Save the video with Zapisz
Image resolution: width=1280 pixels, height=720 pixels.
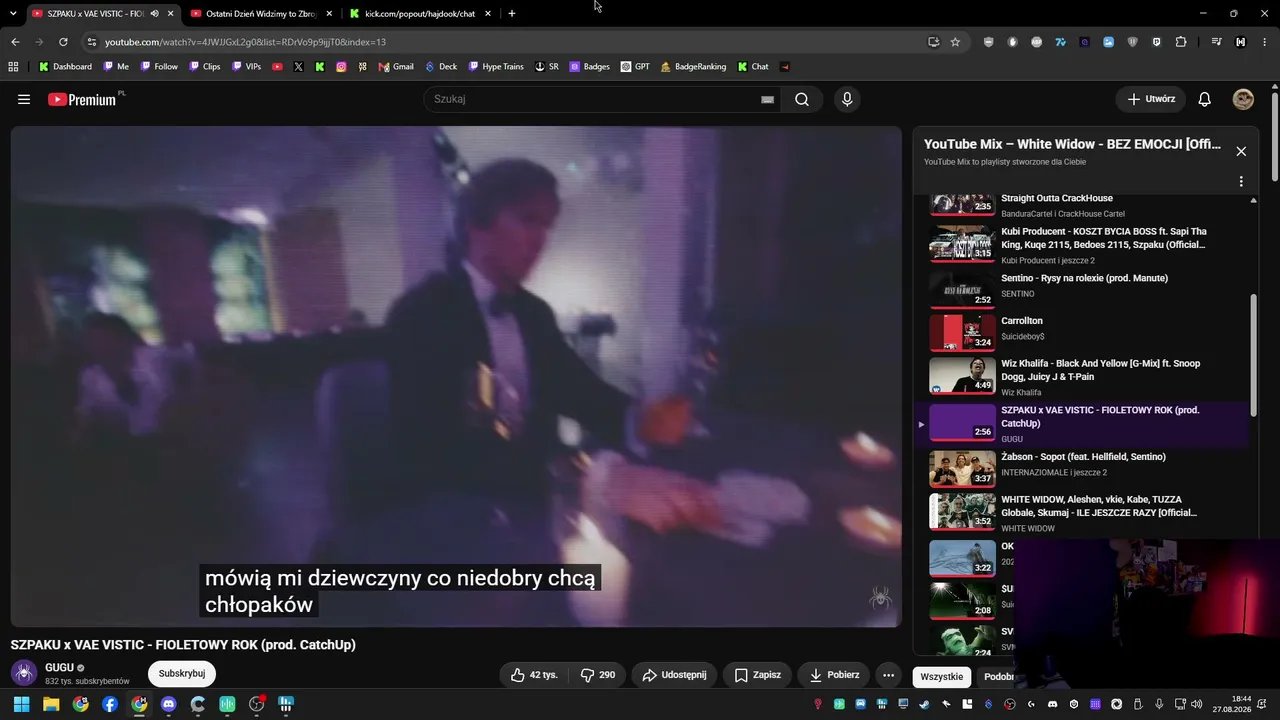(x=757, y=675)
